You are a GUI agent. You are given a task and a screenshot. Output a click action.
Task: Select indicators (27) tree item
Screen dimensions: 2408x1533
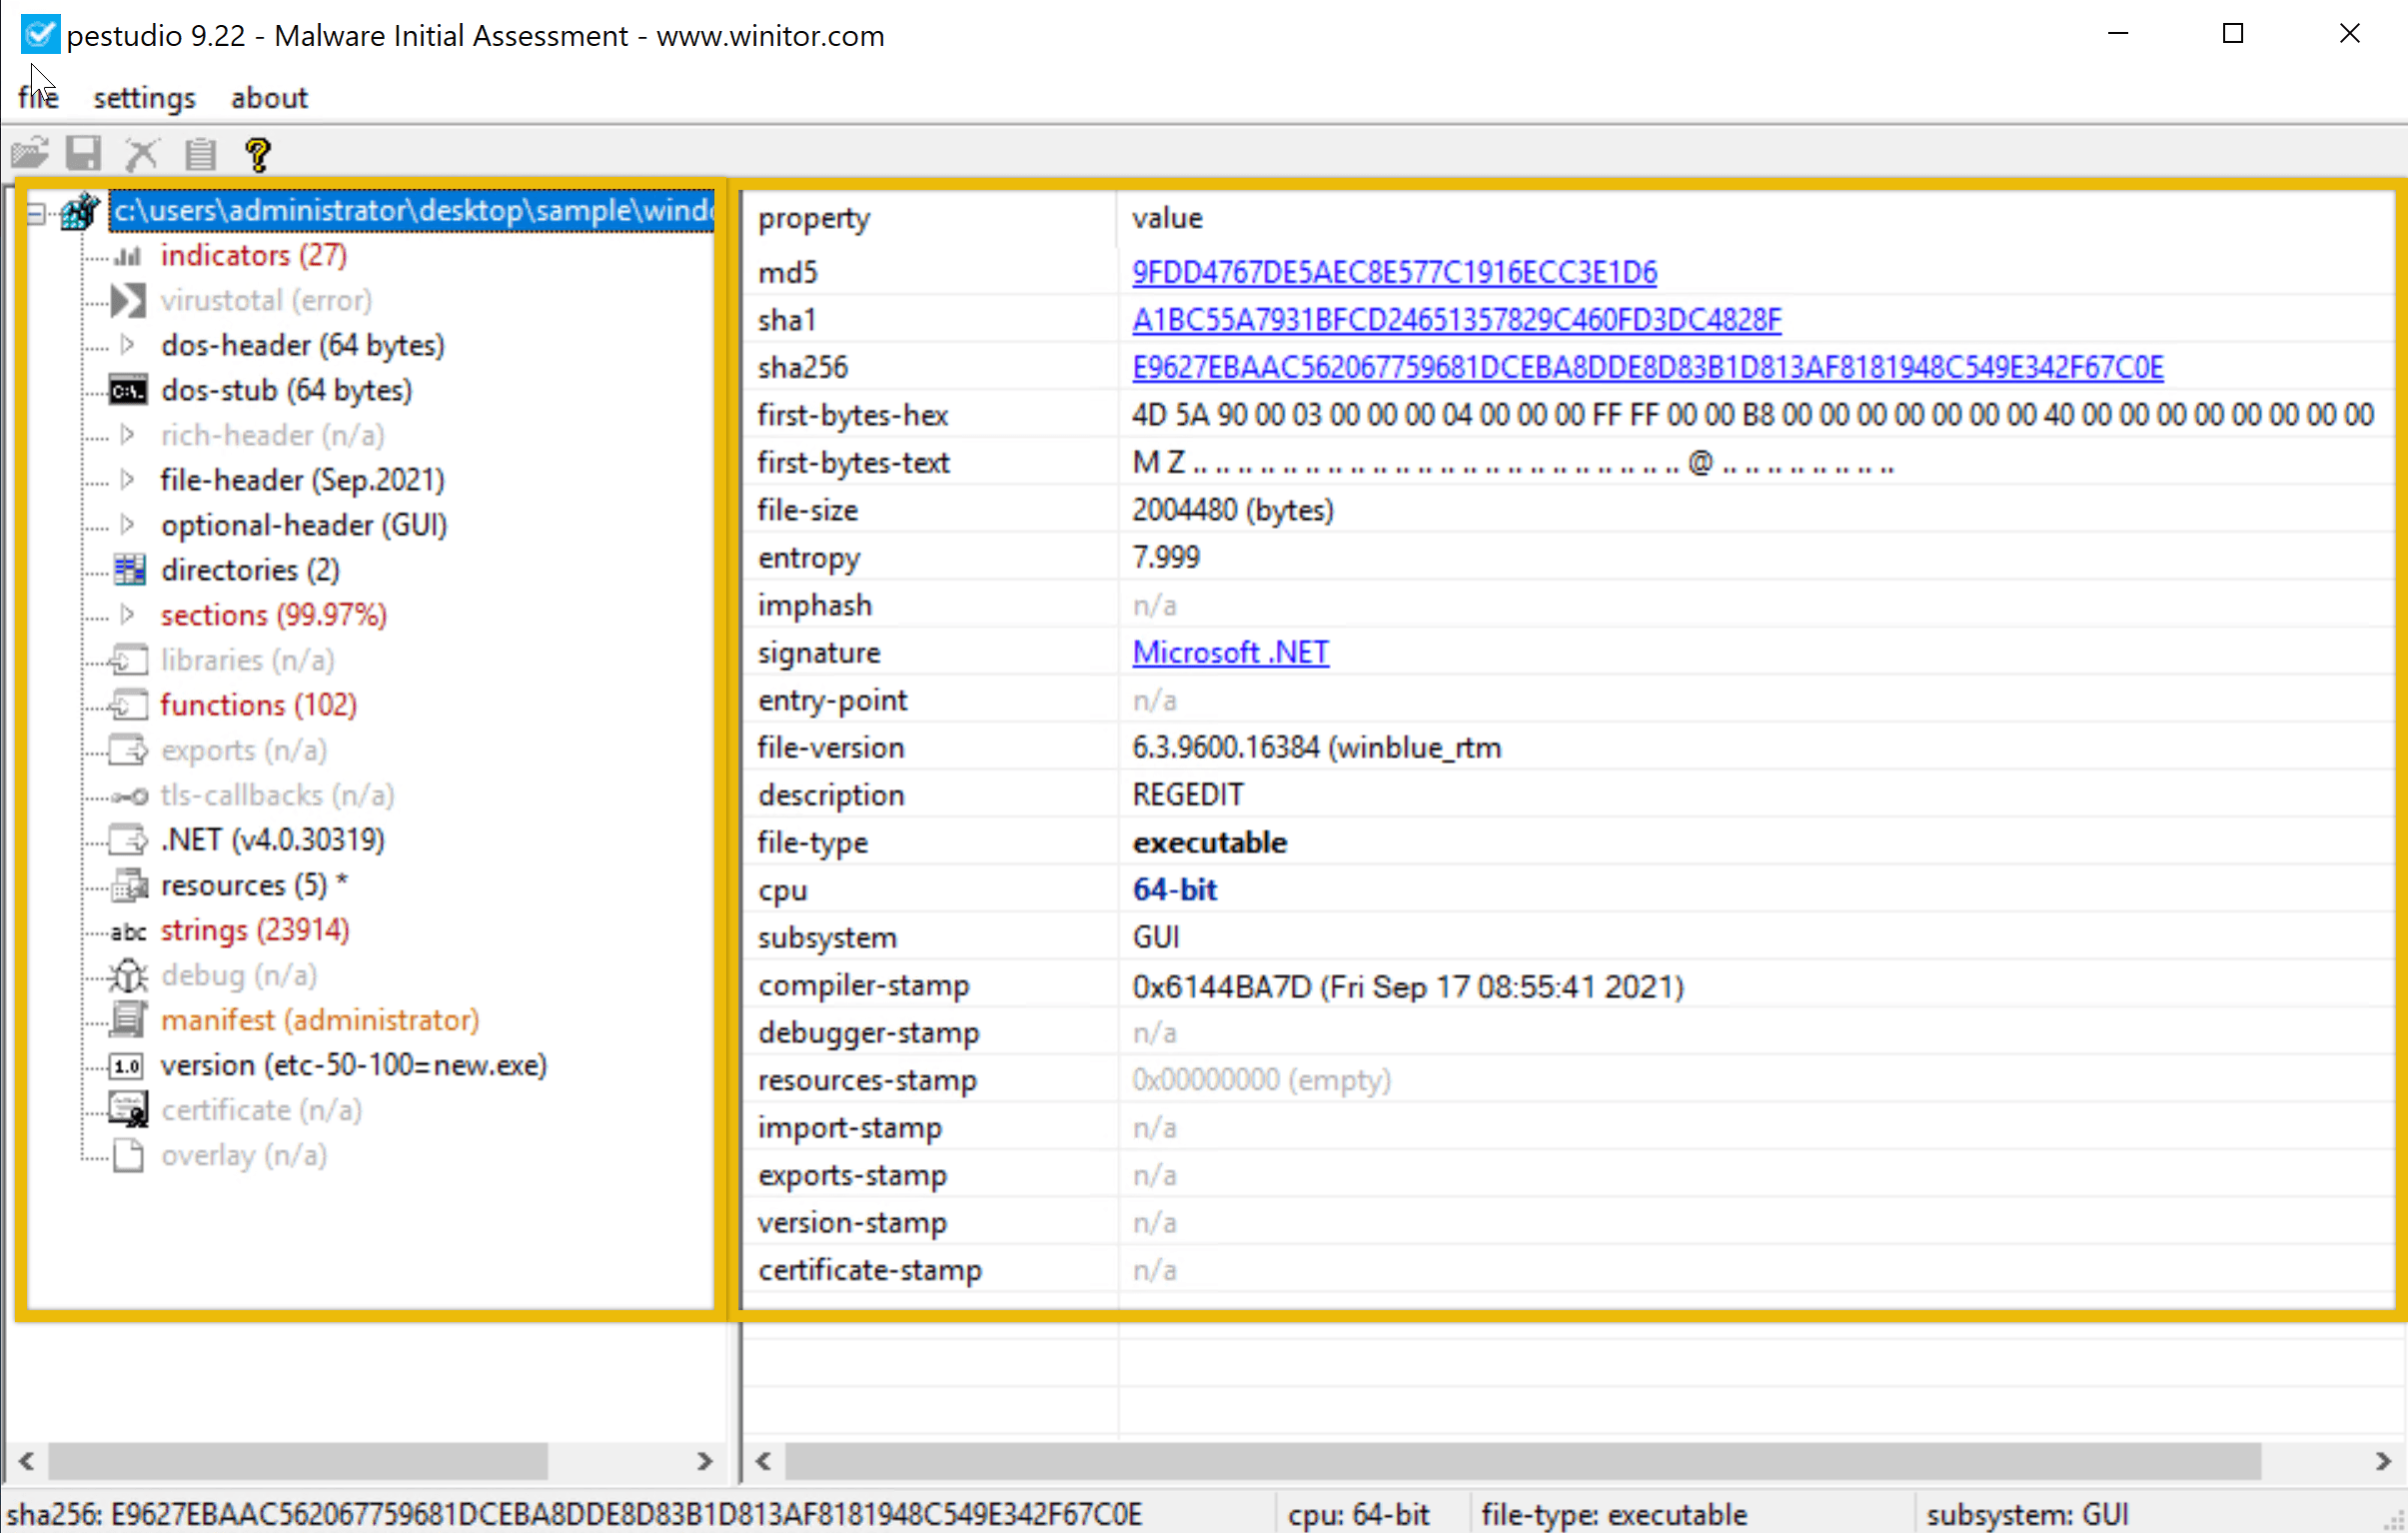pyautogui.click(x=253, y=255)
